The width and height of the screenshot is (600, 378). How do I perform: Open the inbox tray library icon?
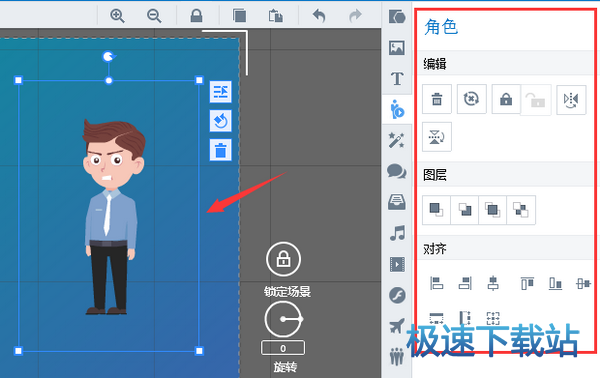(x=397, y=202)
